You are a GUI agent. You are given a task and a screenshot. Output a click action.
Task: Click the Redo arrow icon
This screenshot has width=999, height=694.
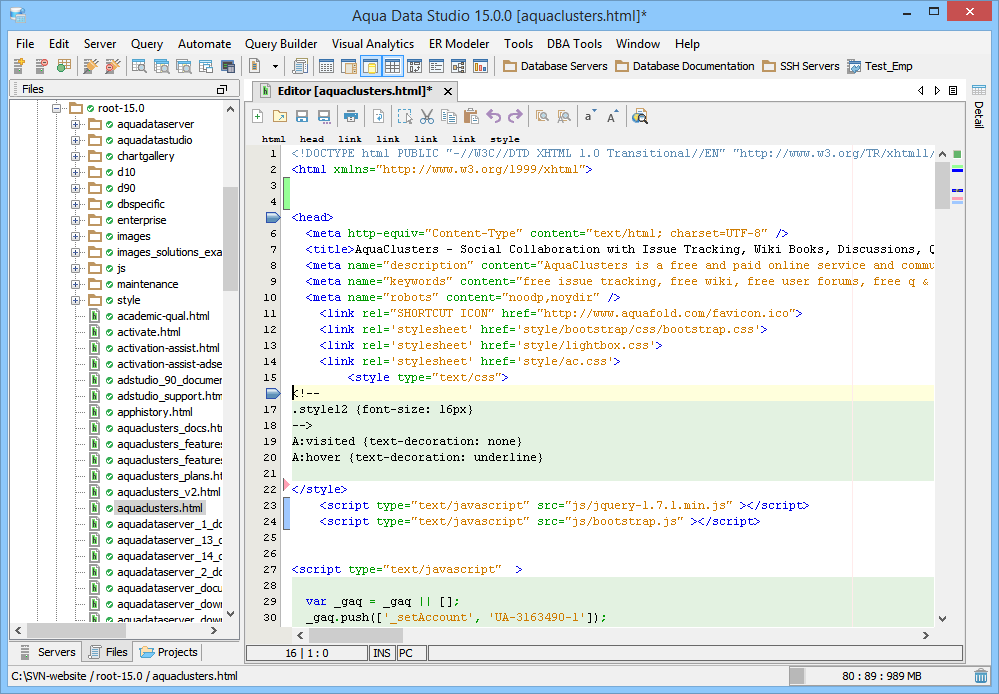515,117
